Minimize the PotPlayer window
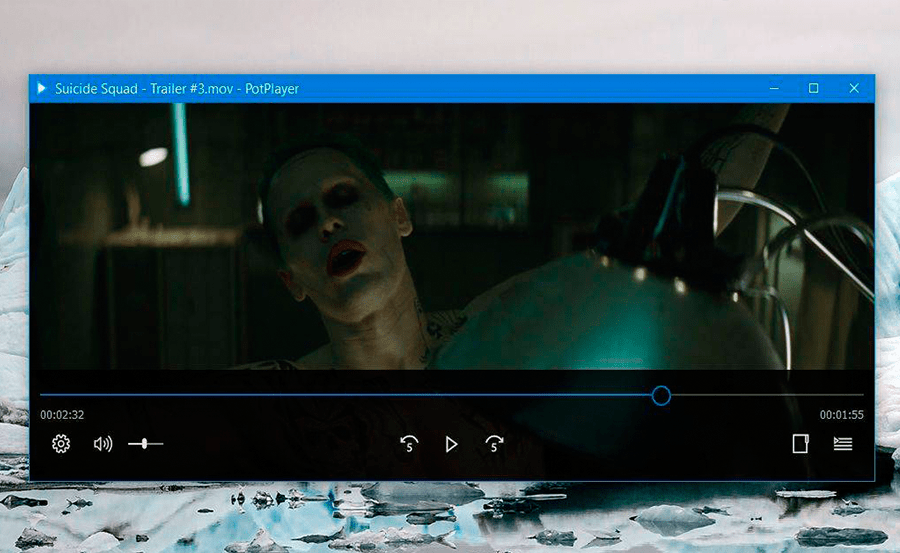 click(774, 88)
